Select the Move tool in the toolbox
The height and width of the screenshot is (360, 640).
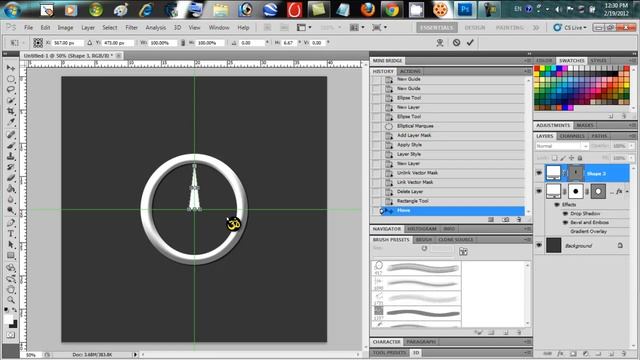pos(11,67)
